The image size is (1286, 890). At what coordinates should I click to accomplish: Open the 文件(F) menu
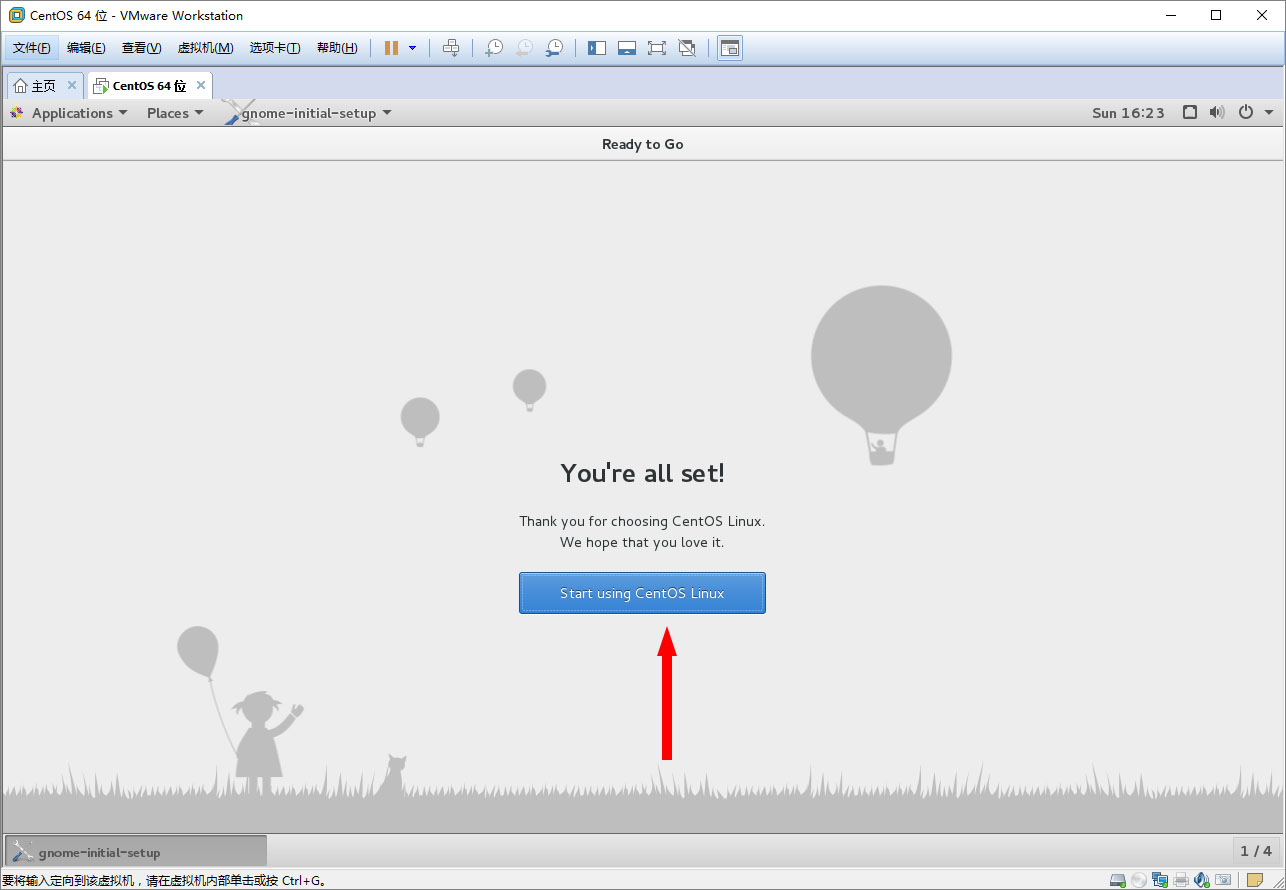(31, 48)
